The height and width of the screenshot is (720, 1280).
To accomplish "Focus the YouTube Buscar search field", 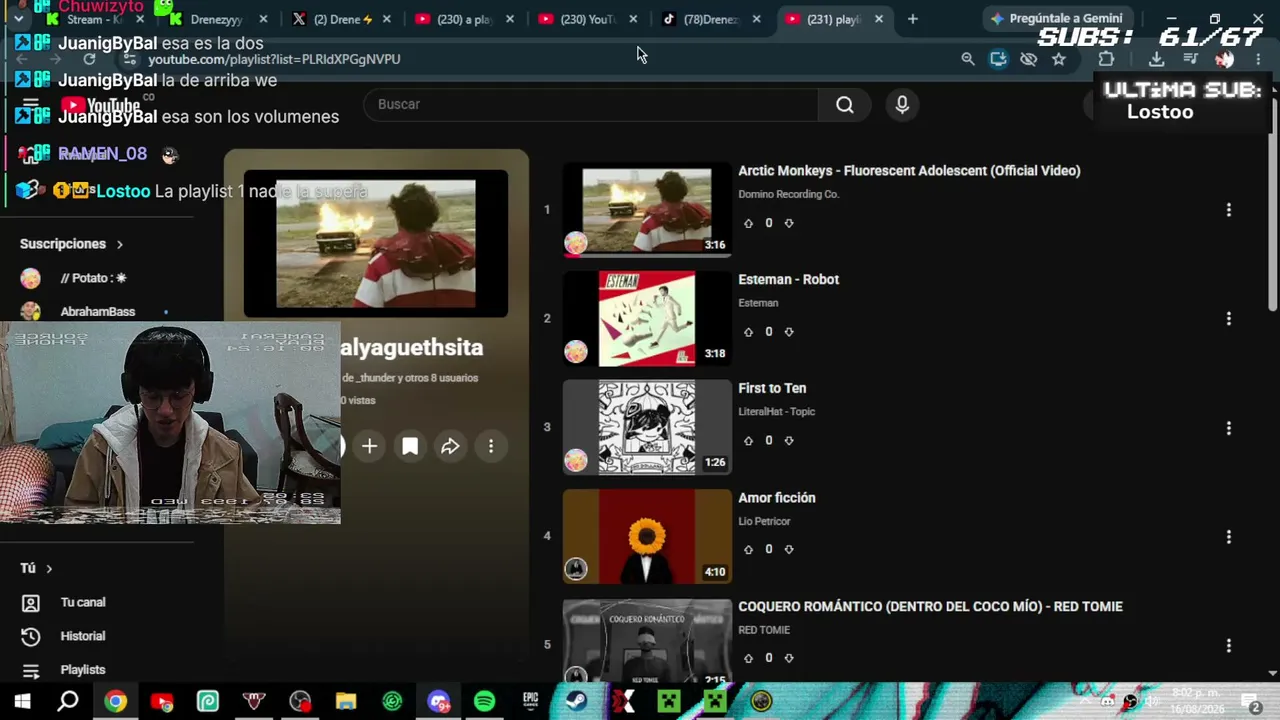I will click(591, 104).
